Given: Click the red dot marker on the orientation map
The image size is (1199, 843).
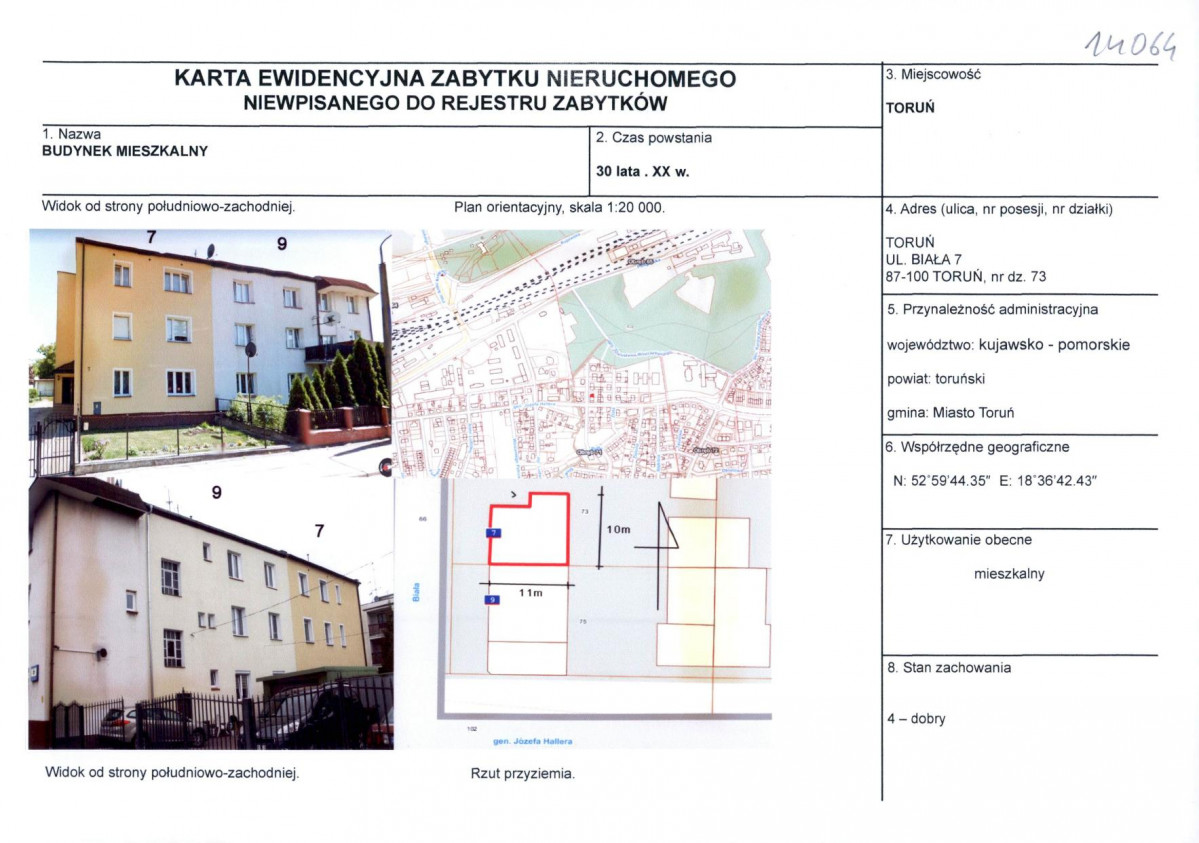Looking at the screenshot, I should (592, 397).
